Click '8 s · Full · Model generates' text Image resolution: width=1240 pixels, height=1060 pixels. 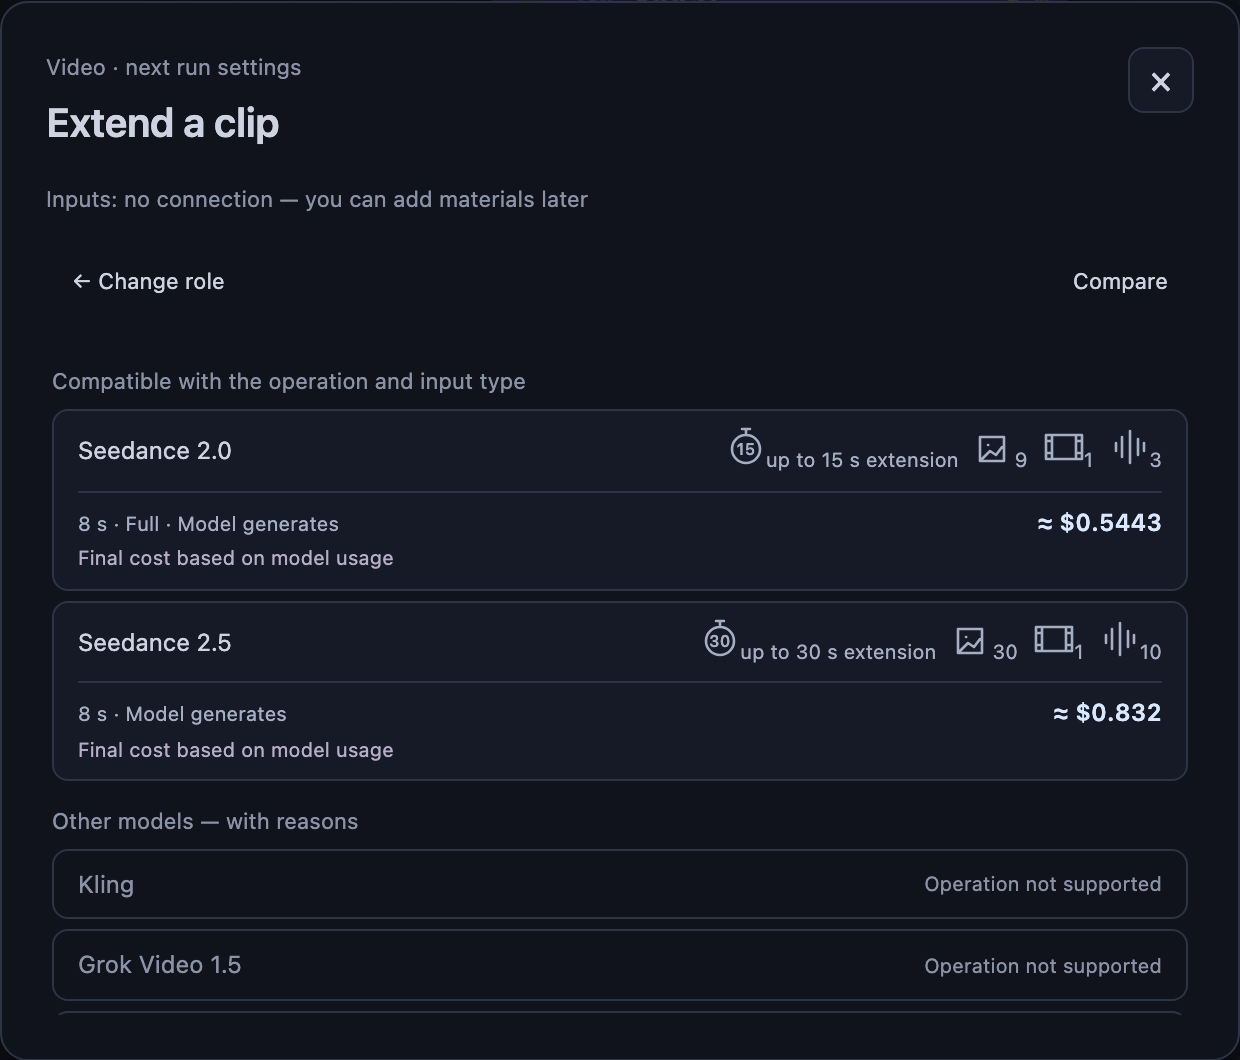(208, 524)
